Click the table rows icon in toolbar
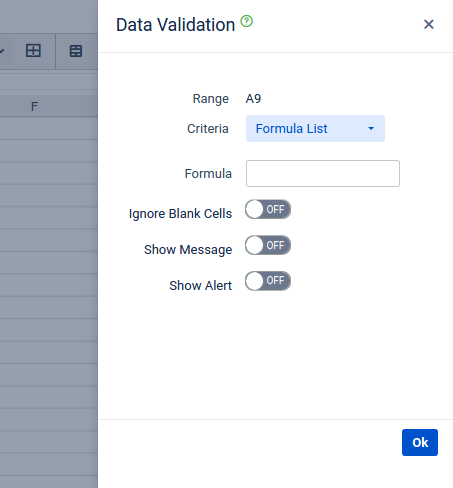This screenshot has width=453, height=488. (76, 51)
